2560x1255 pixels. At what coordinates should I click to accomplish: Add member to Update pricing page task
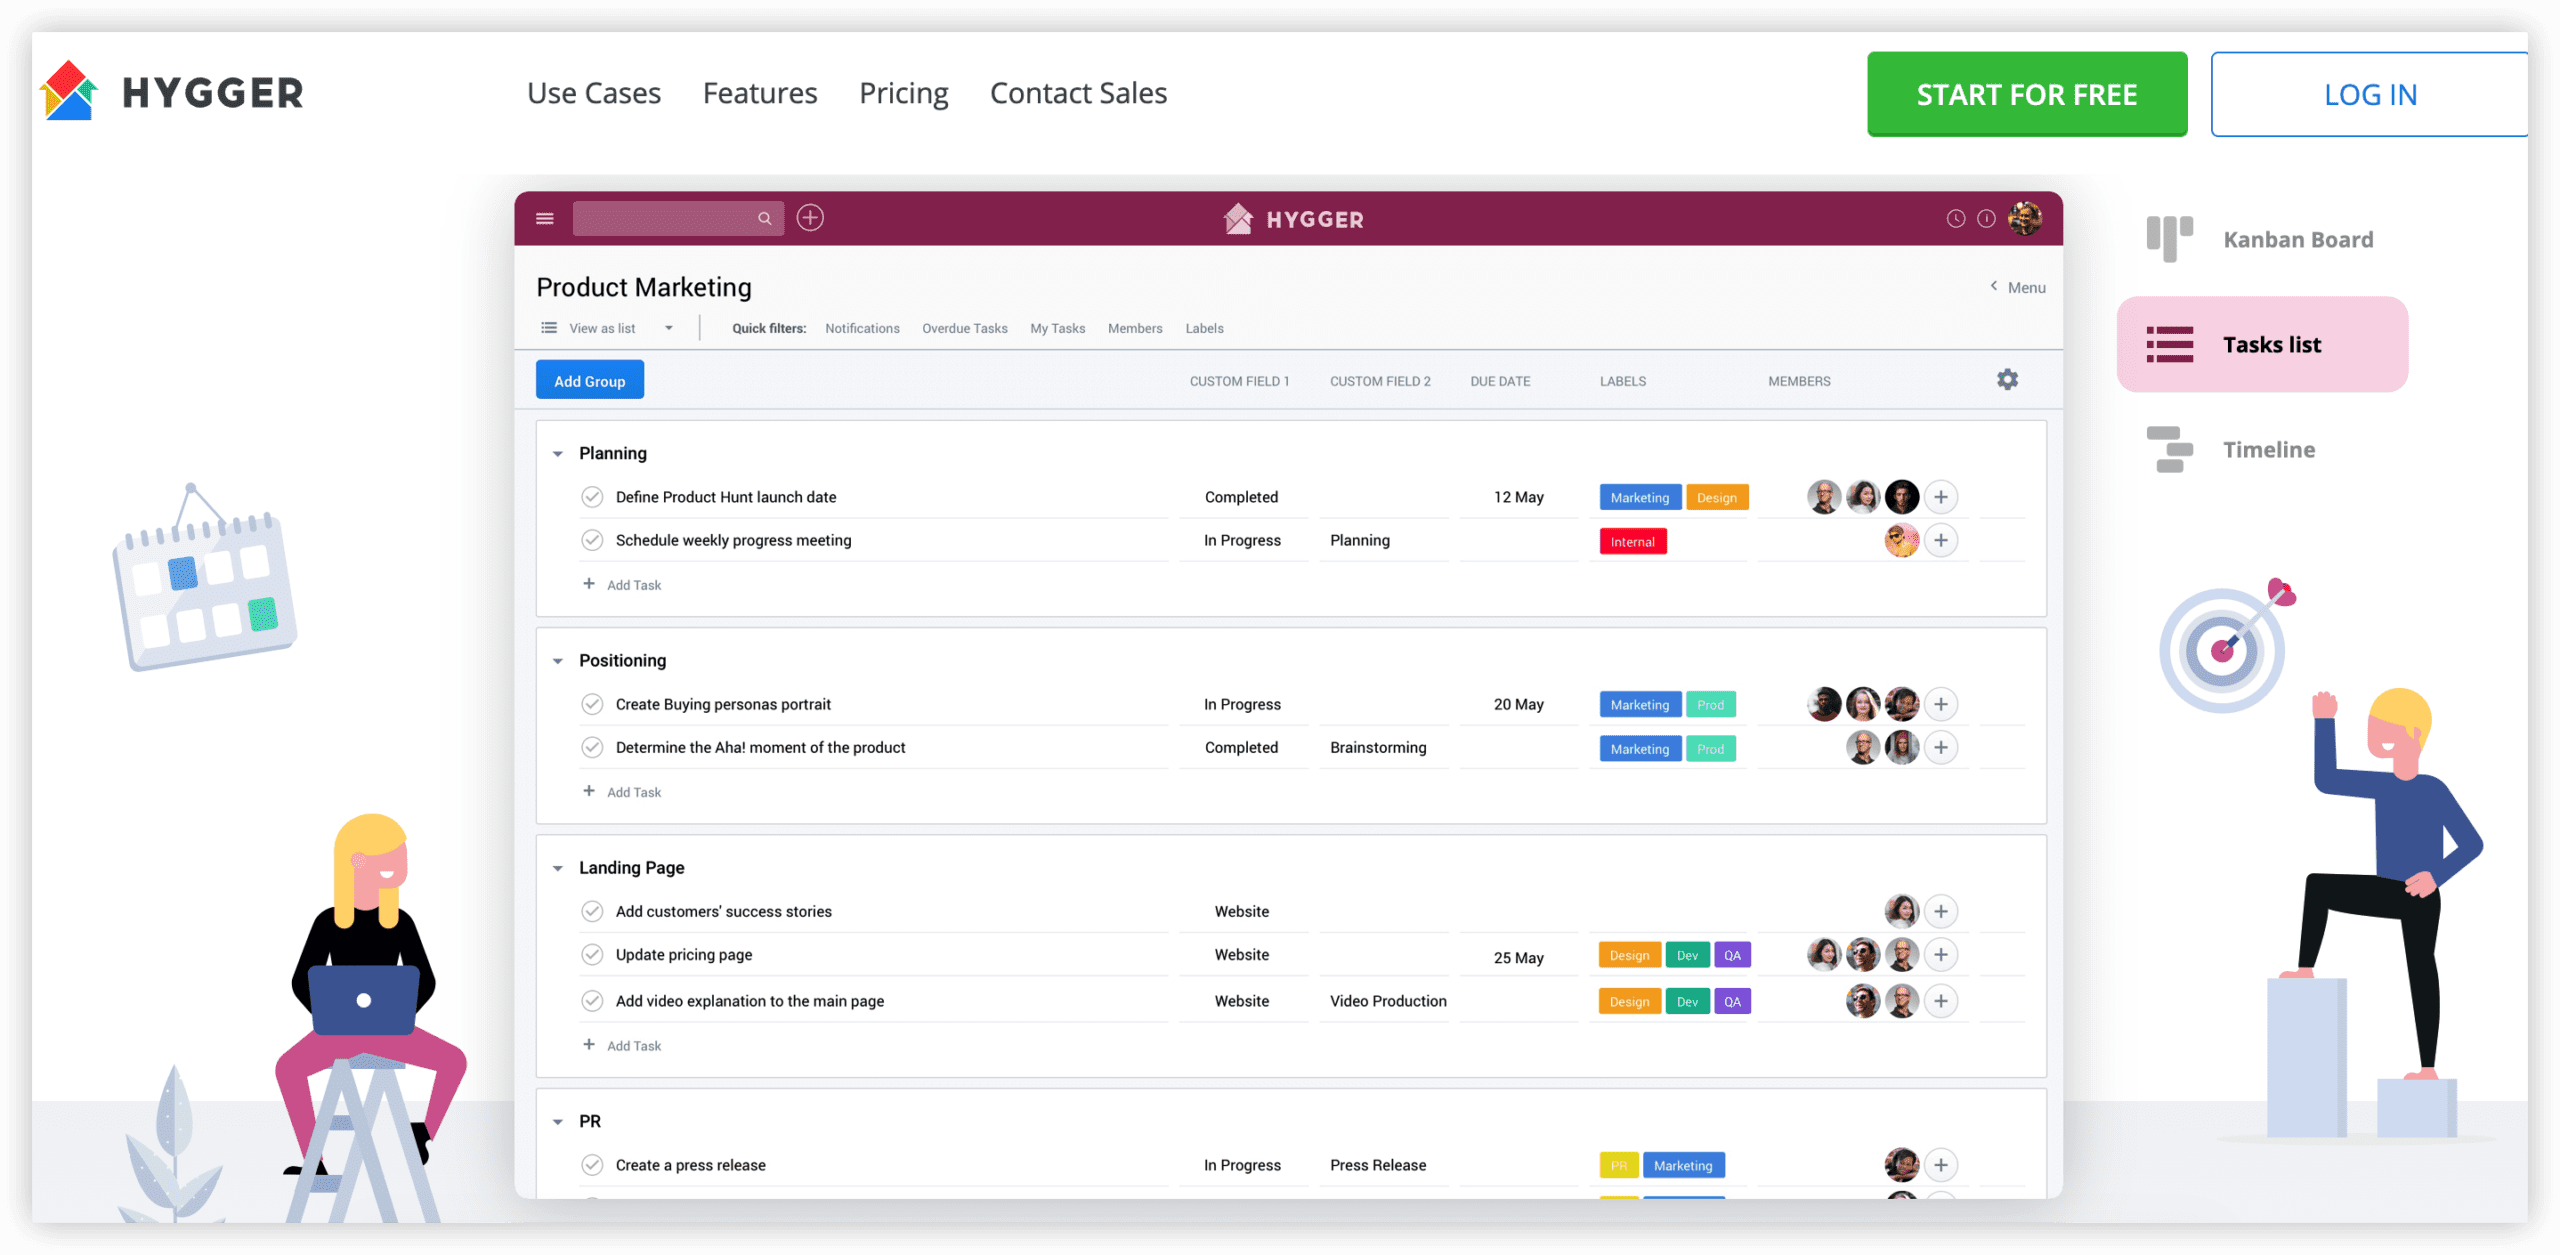coord(1940,955)
